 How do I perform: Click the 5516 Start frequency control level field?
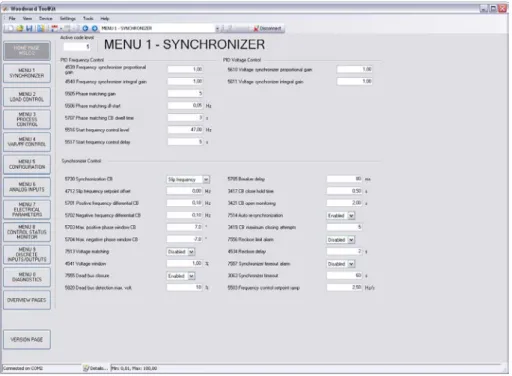tap(185, 130)
